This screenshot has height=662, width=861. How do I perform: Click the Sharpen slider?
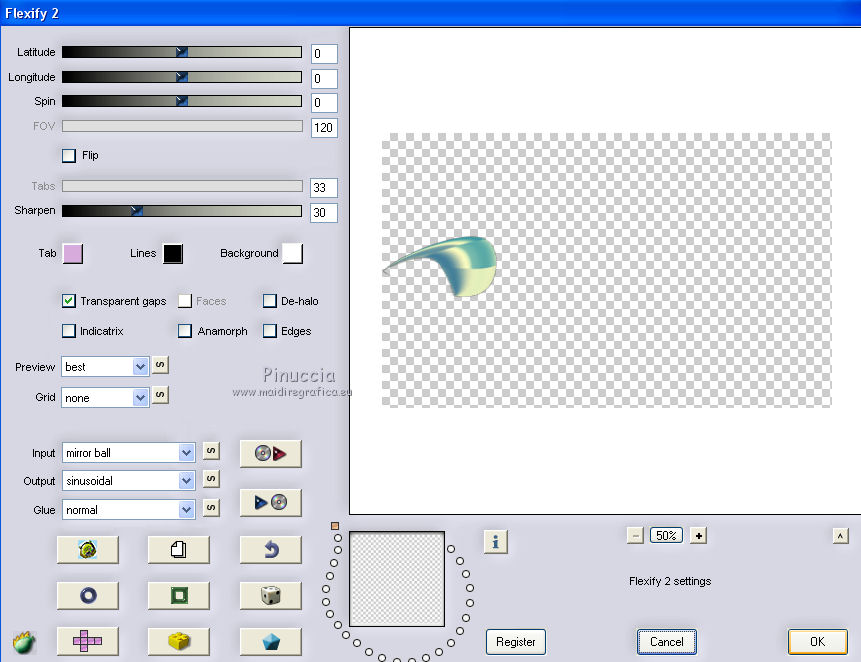coord(182,211)
